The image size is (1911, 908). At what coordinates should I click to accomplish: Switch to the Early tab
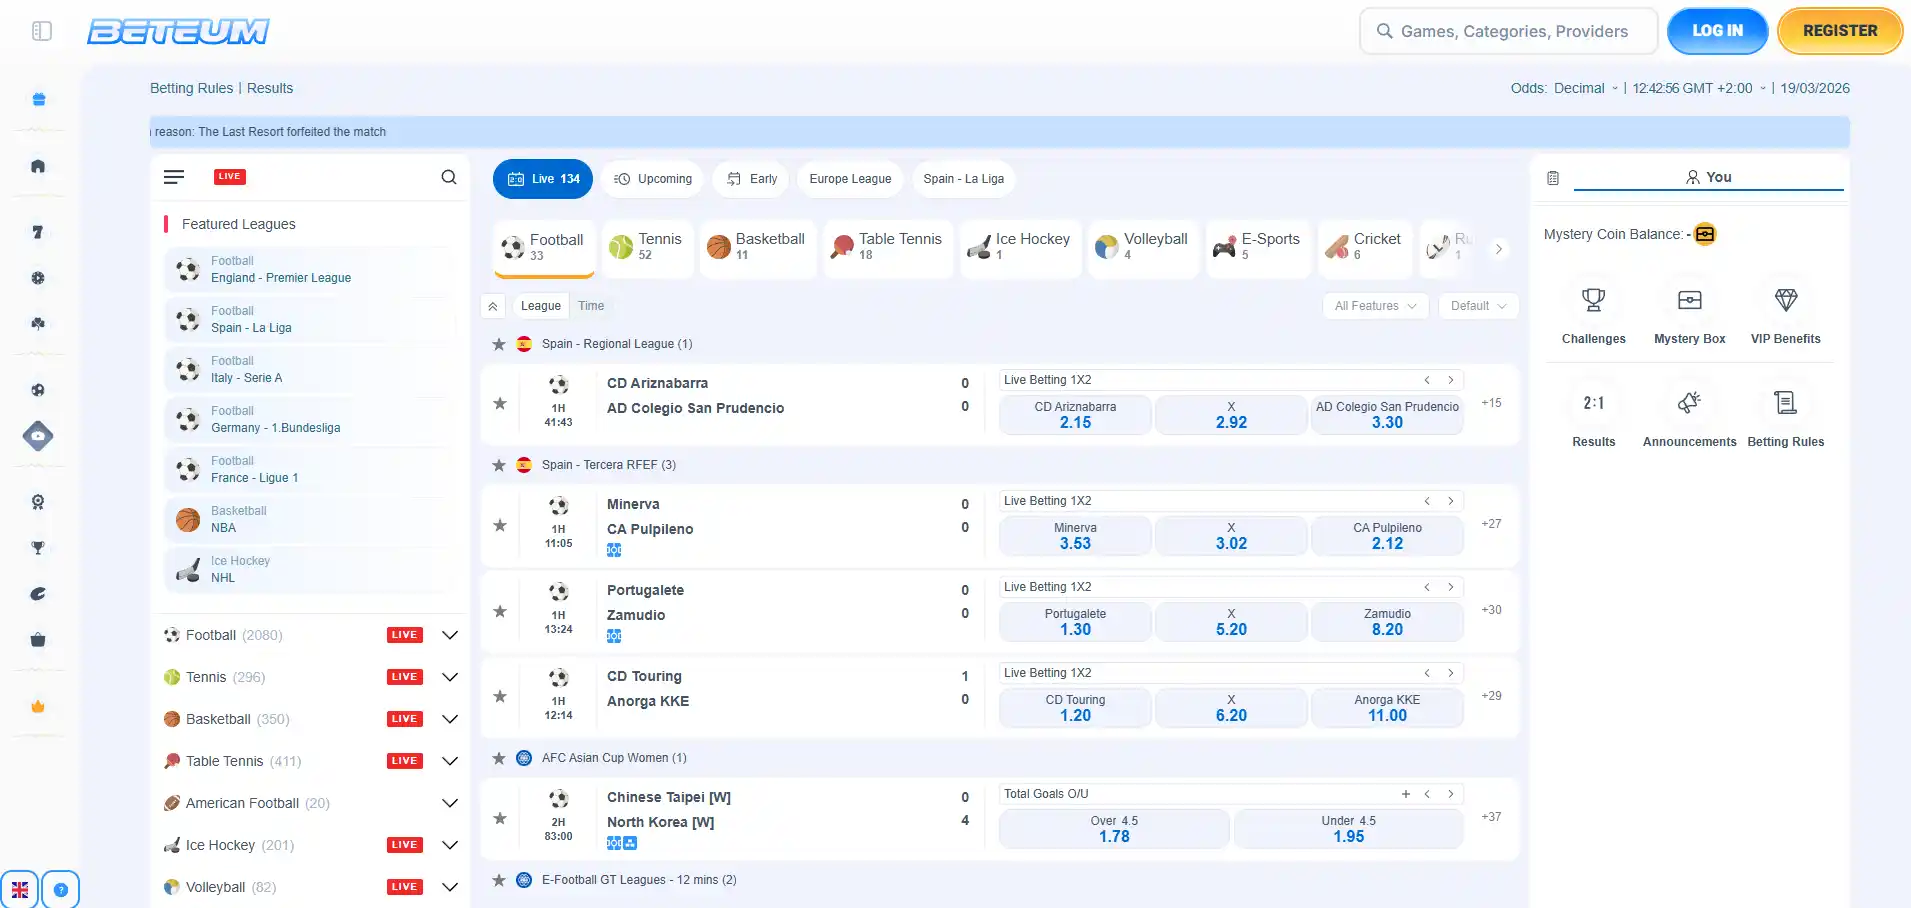(752, 179)
